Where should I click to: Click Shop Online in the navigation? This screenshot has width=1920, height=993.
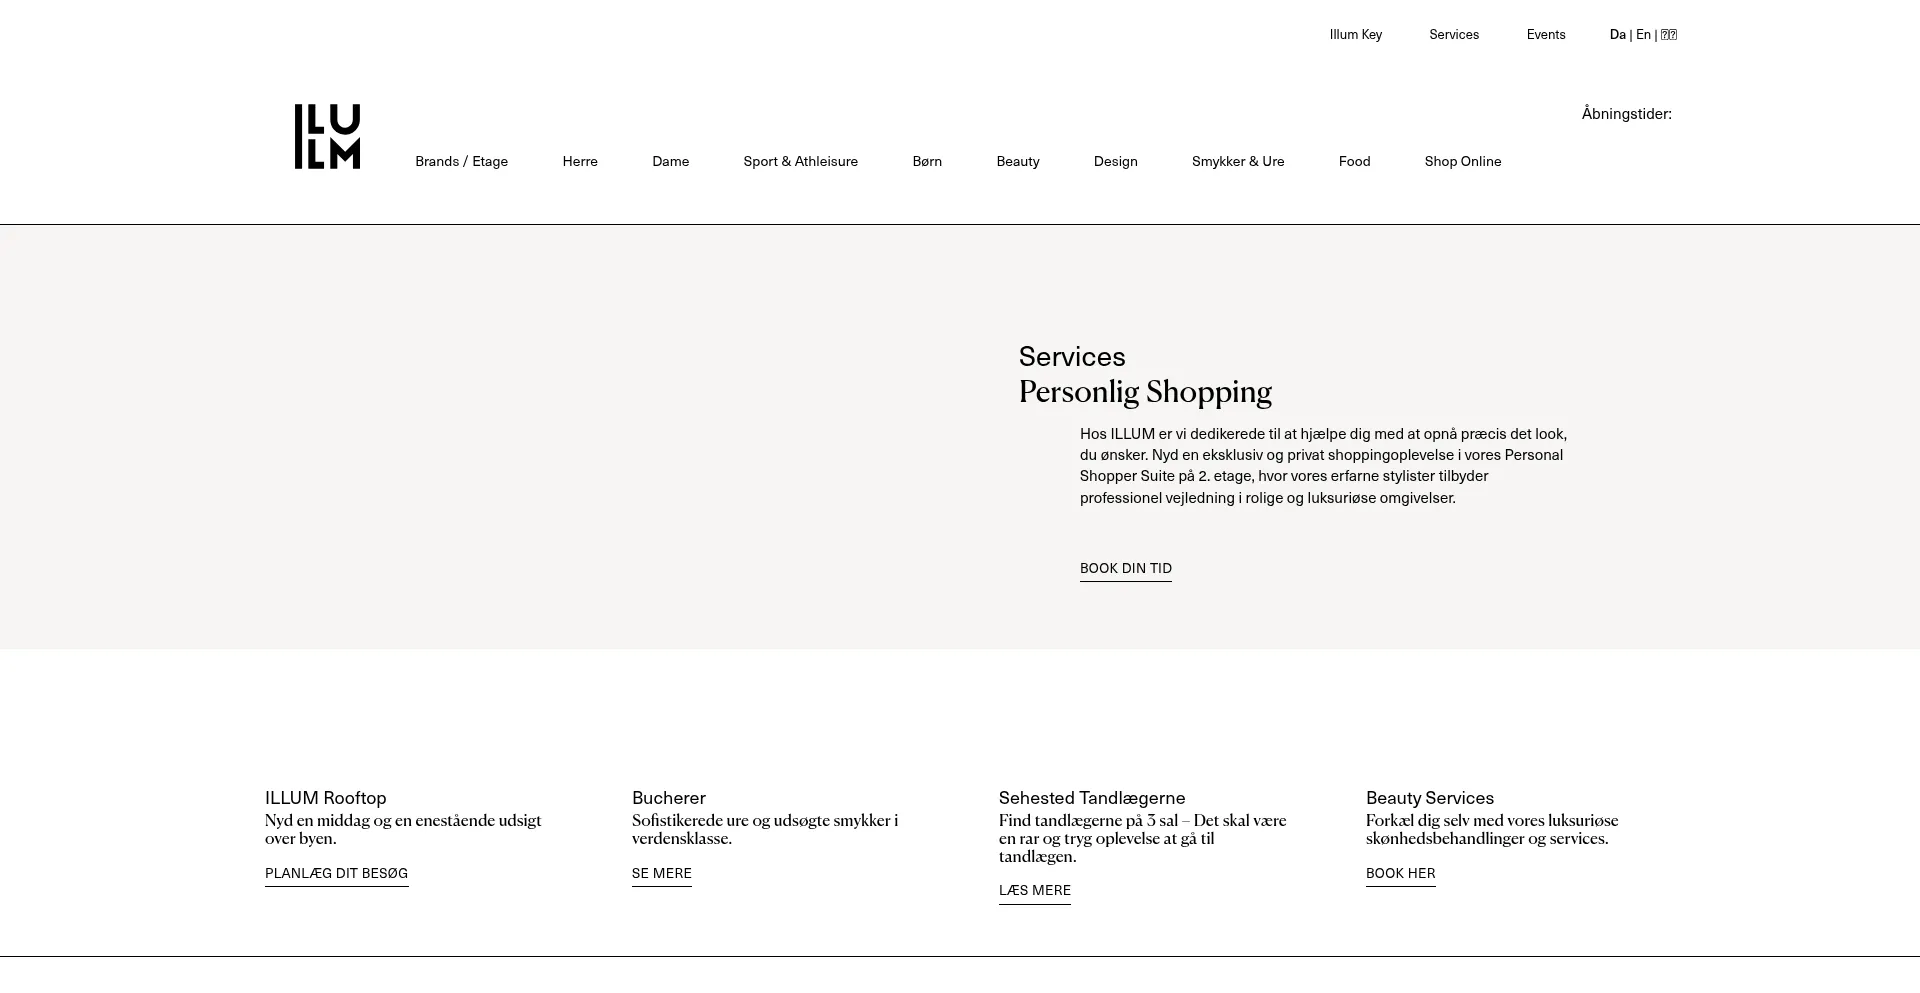coord(1462,161)
